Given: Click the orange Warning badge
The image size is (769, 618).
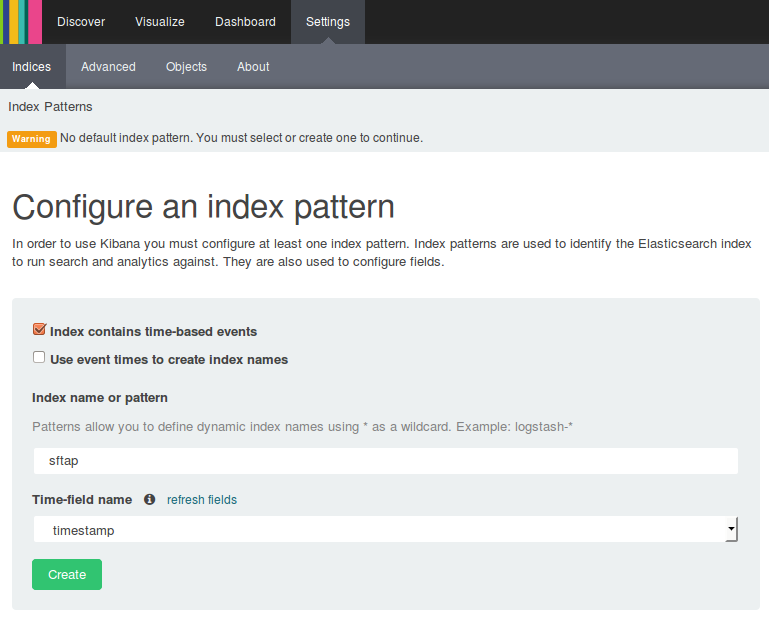Looking at the screenshot, I should coord(31,139).
